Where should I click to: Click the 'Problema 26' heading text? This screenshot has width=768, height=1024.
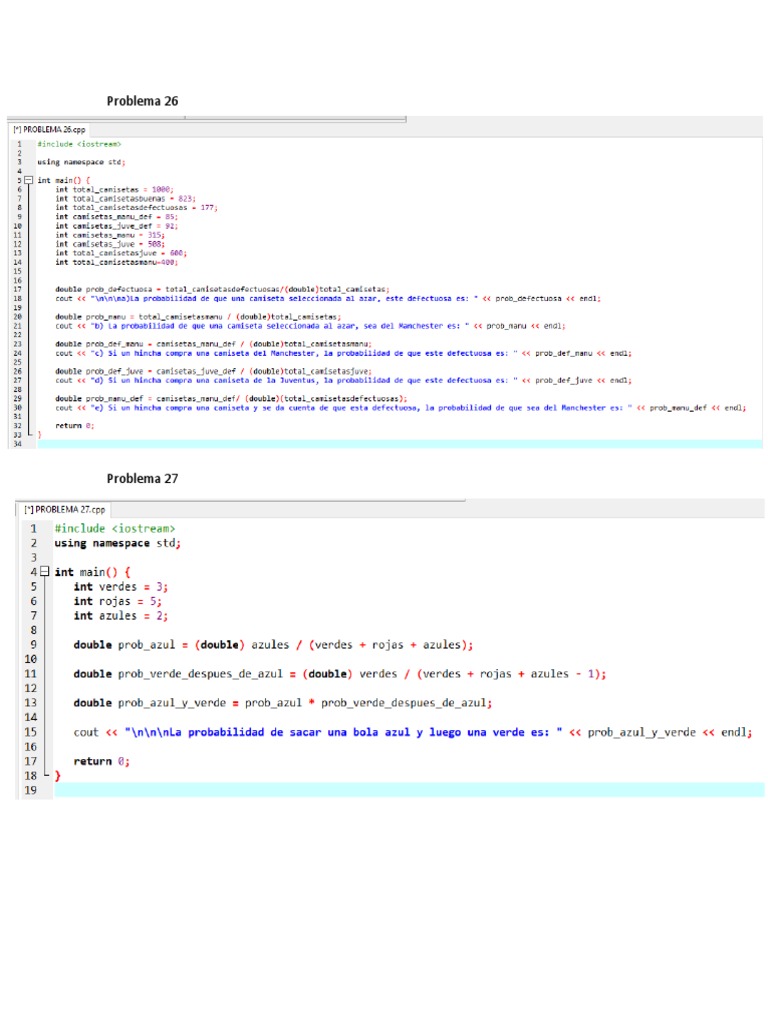coord(142,101)
